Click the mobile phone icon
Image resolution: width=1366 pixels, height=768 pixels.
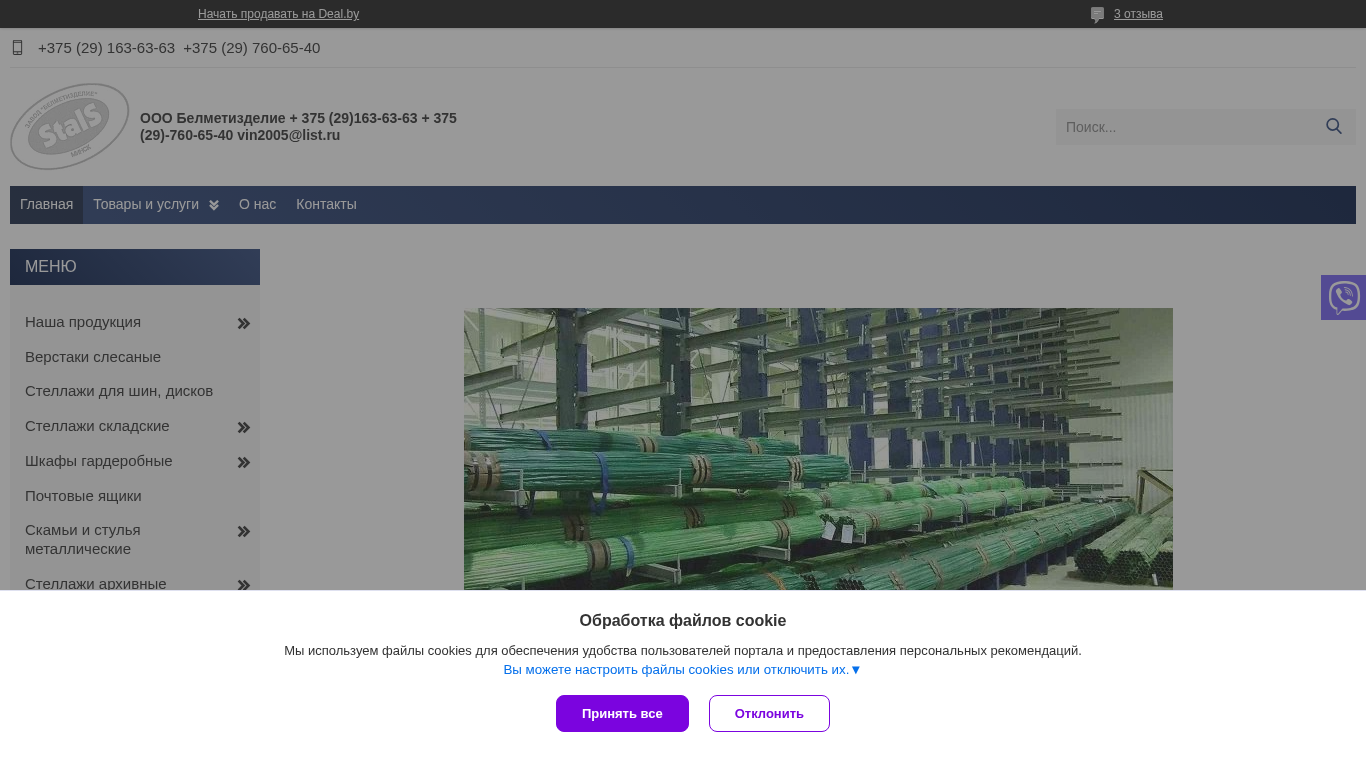pos(17,48)
